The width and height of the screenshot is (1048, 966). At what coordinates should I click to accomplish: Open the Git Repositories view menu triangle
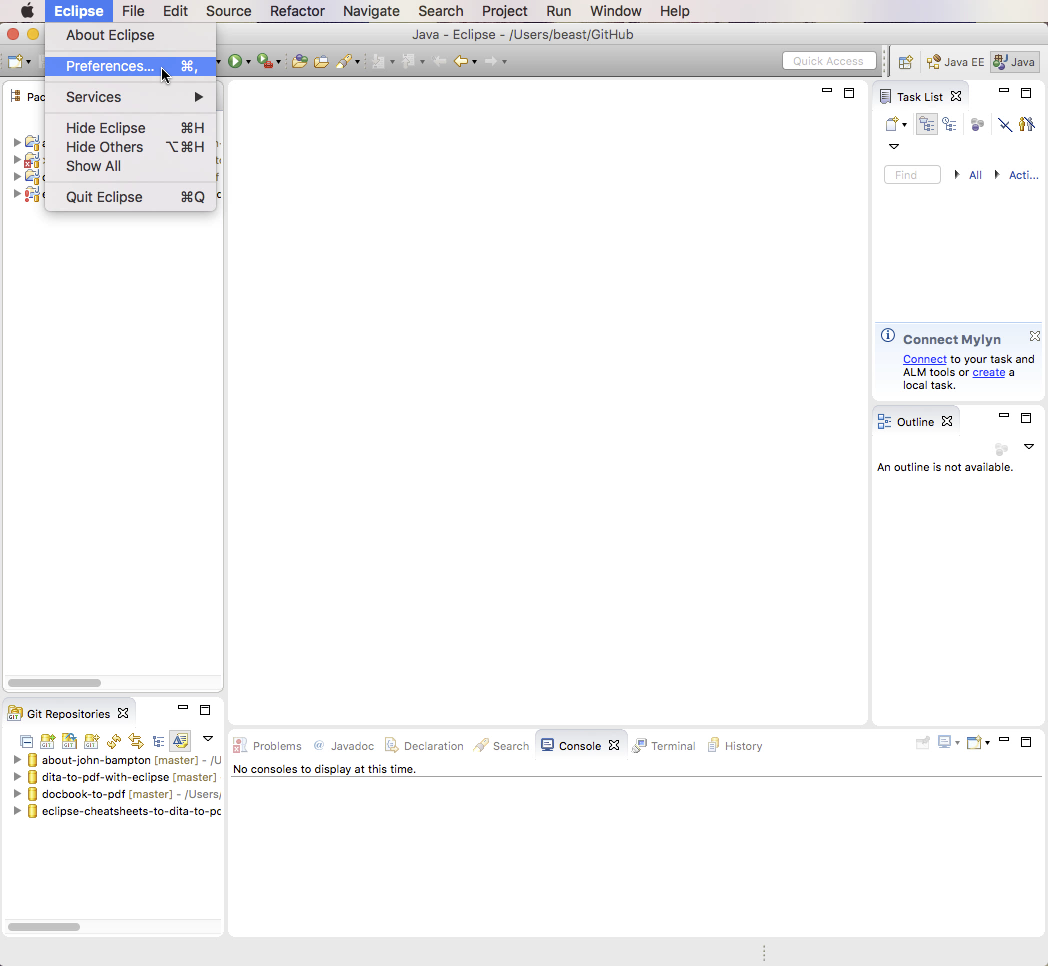pos(208,739)
